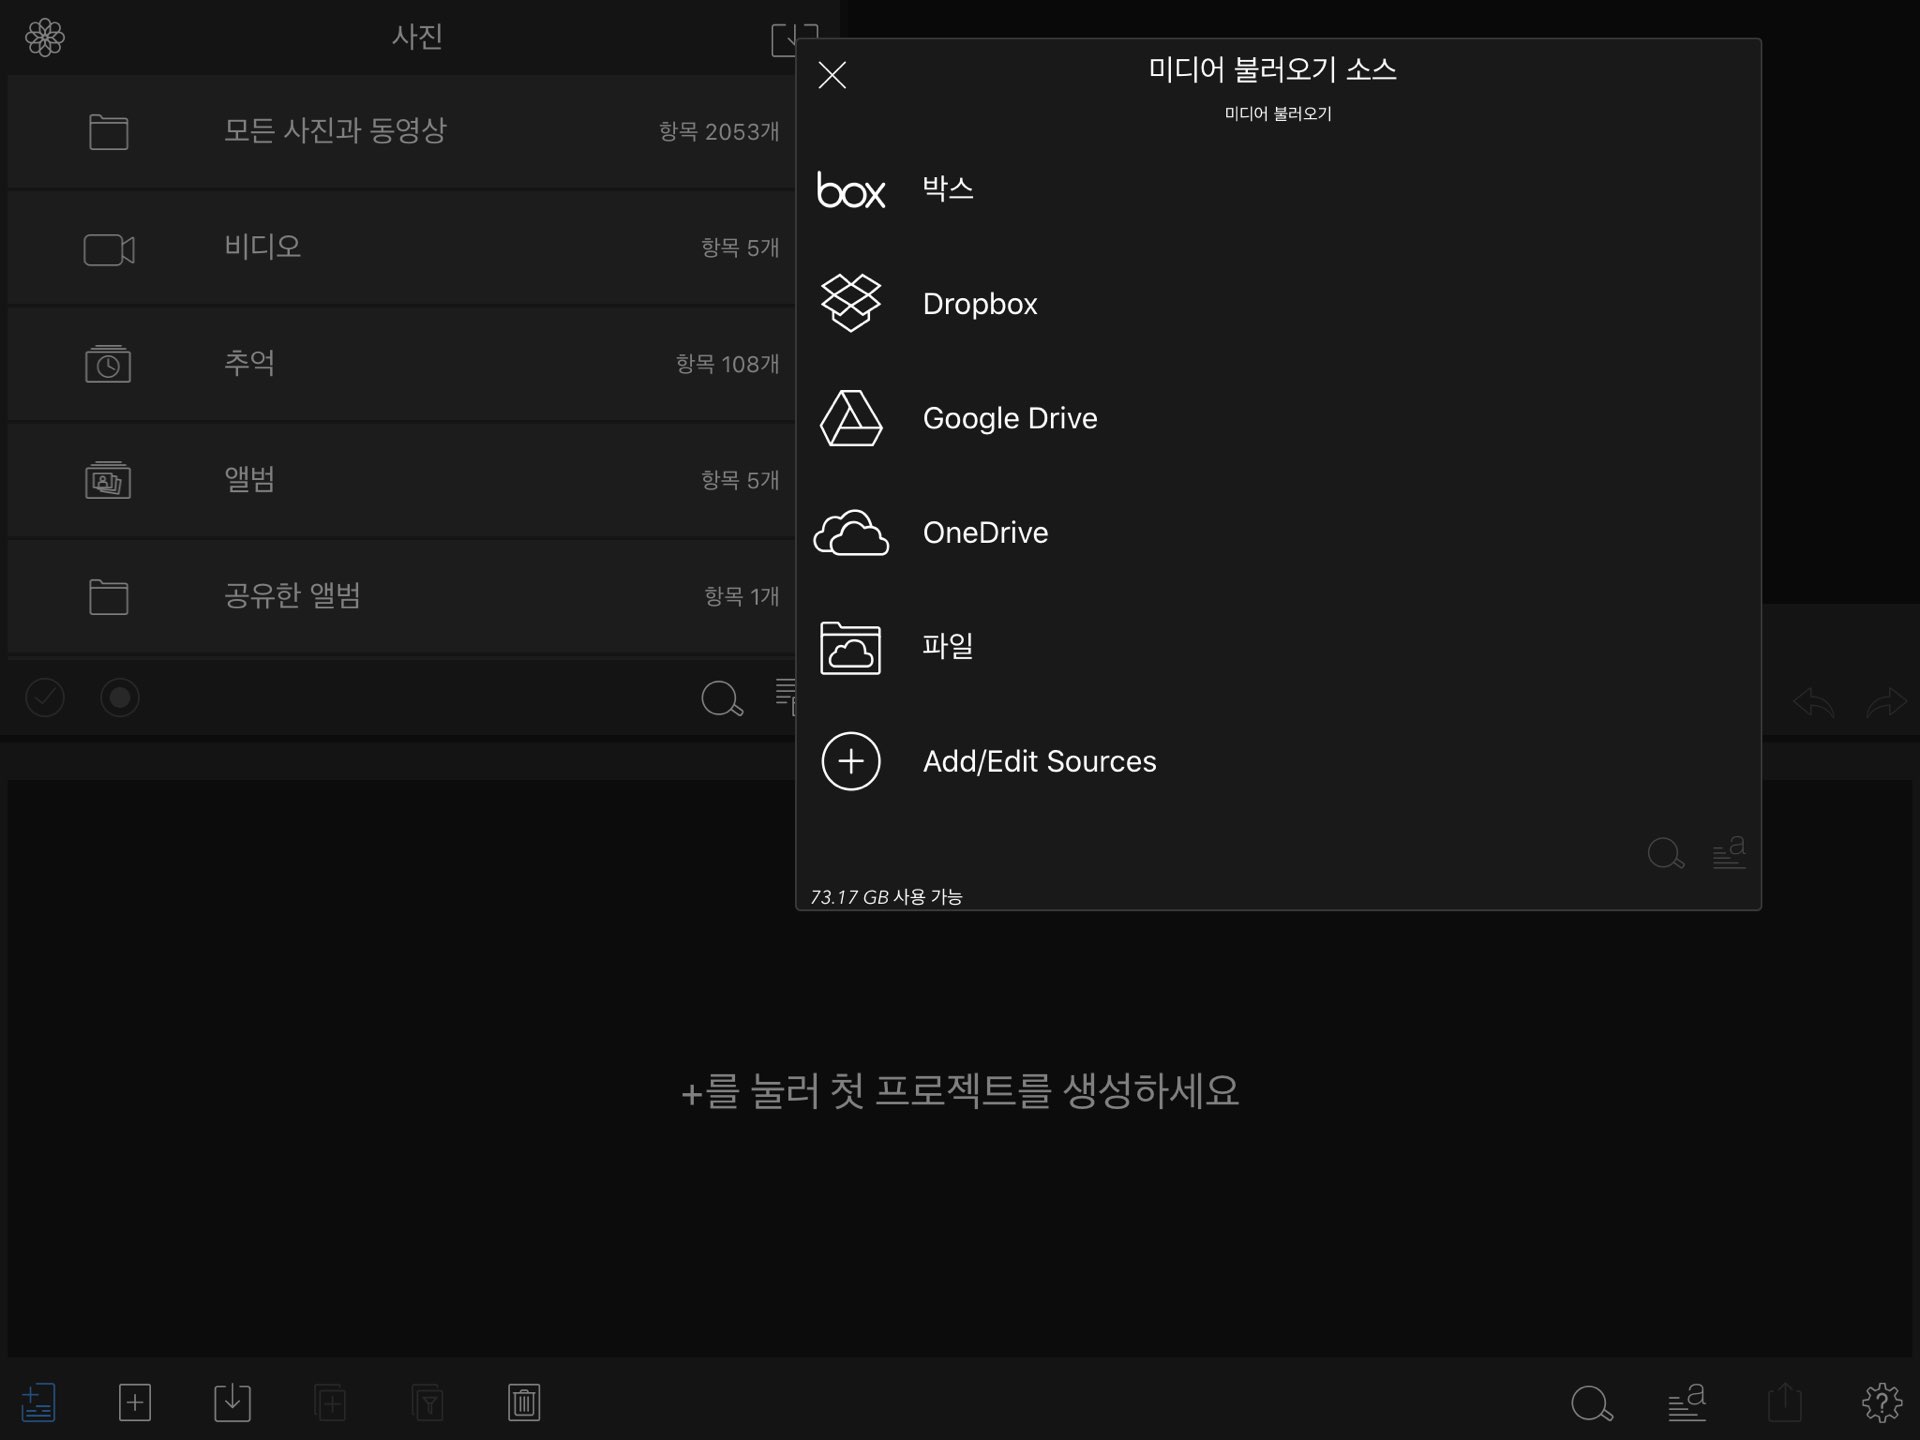Open Files (파일) source
The width and height of the screenshot is (1920, 1440).
tap(947, 647)
